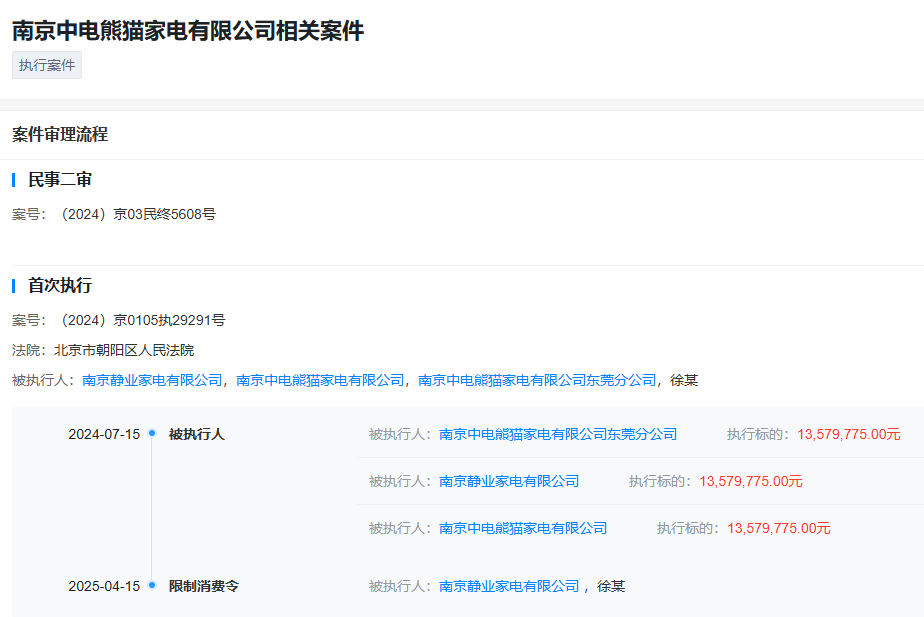Click 13,579,775.00元 amount for 东莞分公司
The height and width of the screenshot is (617, 924).
tap(849, 434)
